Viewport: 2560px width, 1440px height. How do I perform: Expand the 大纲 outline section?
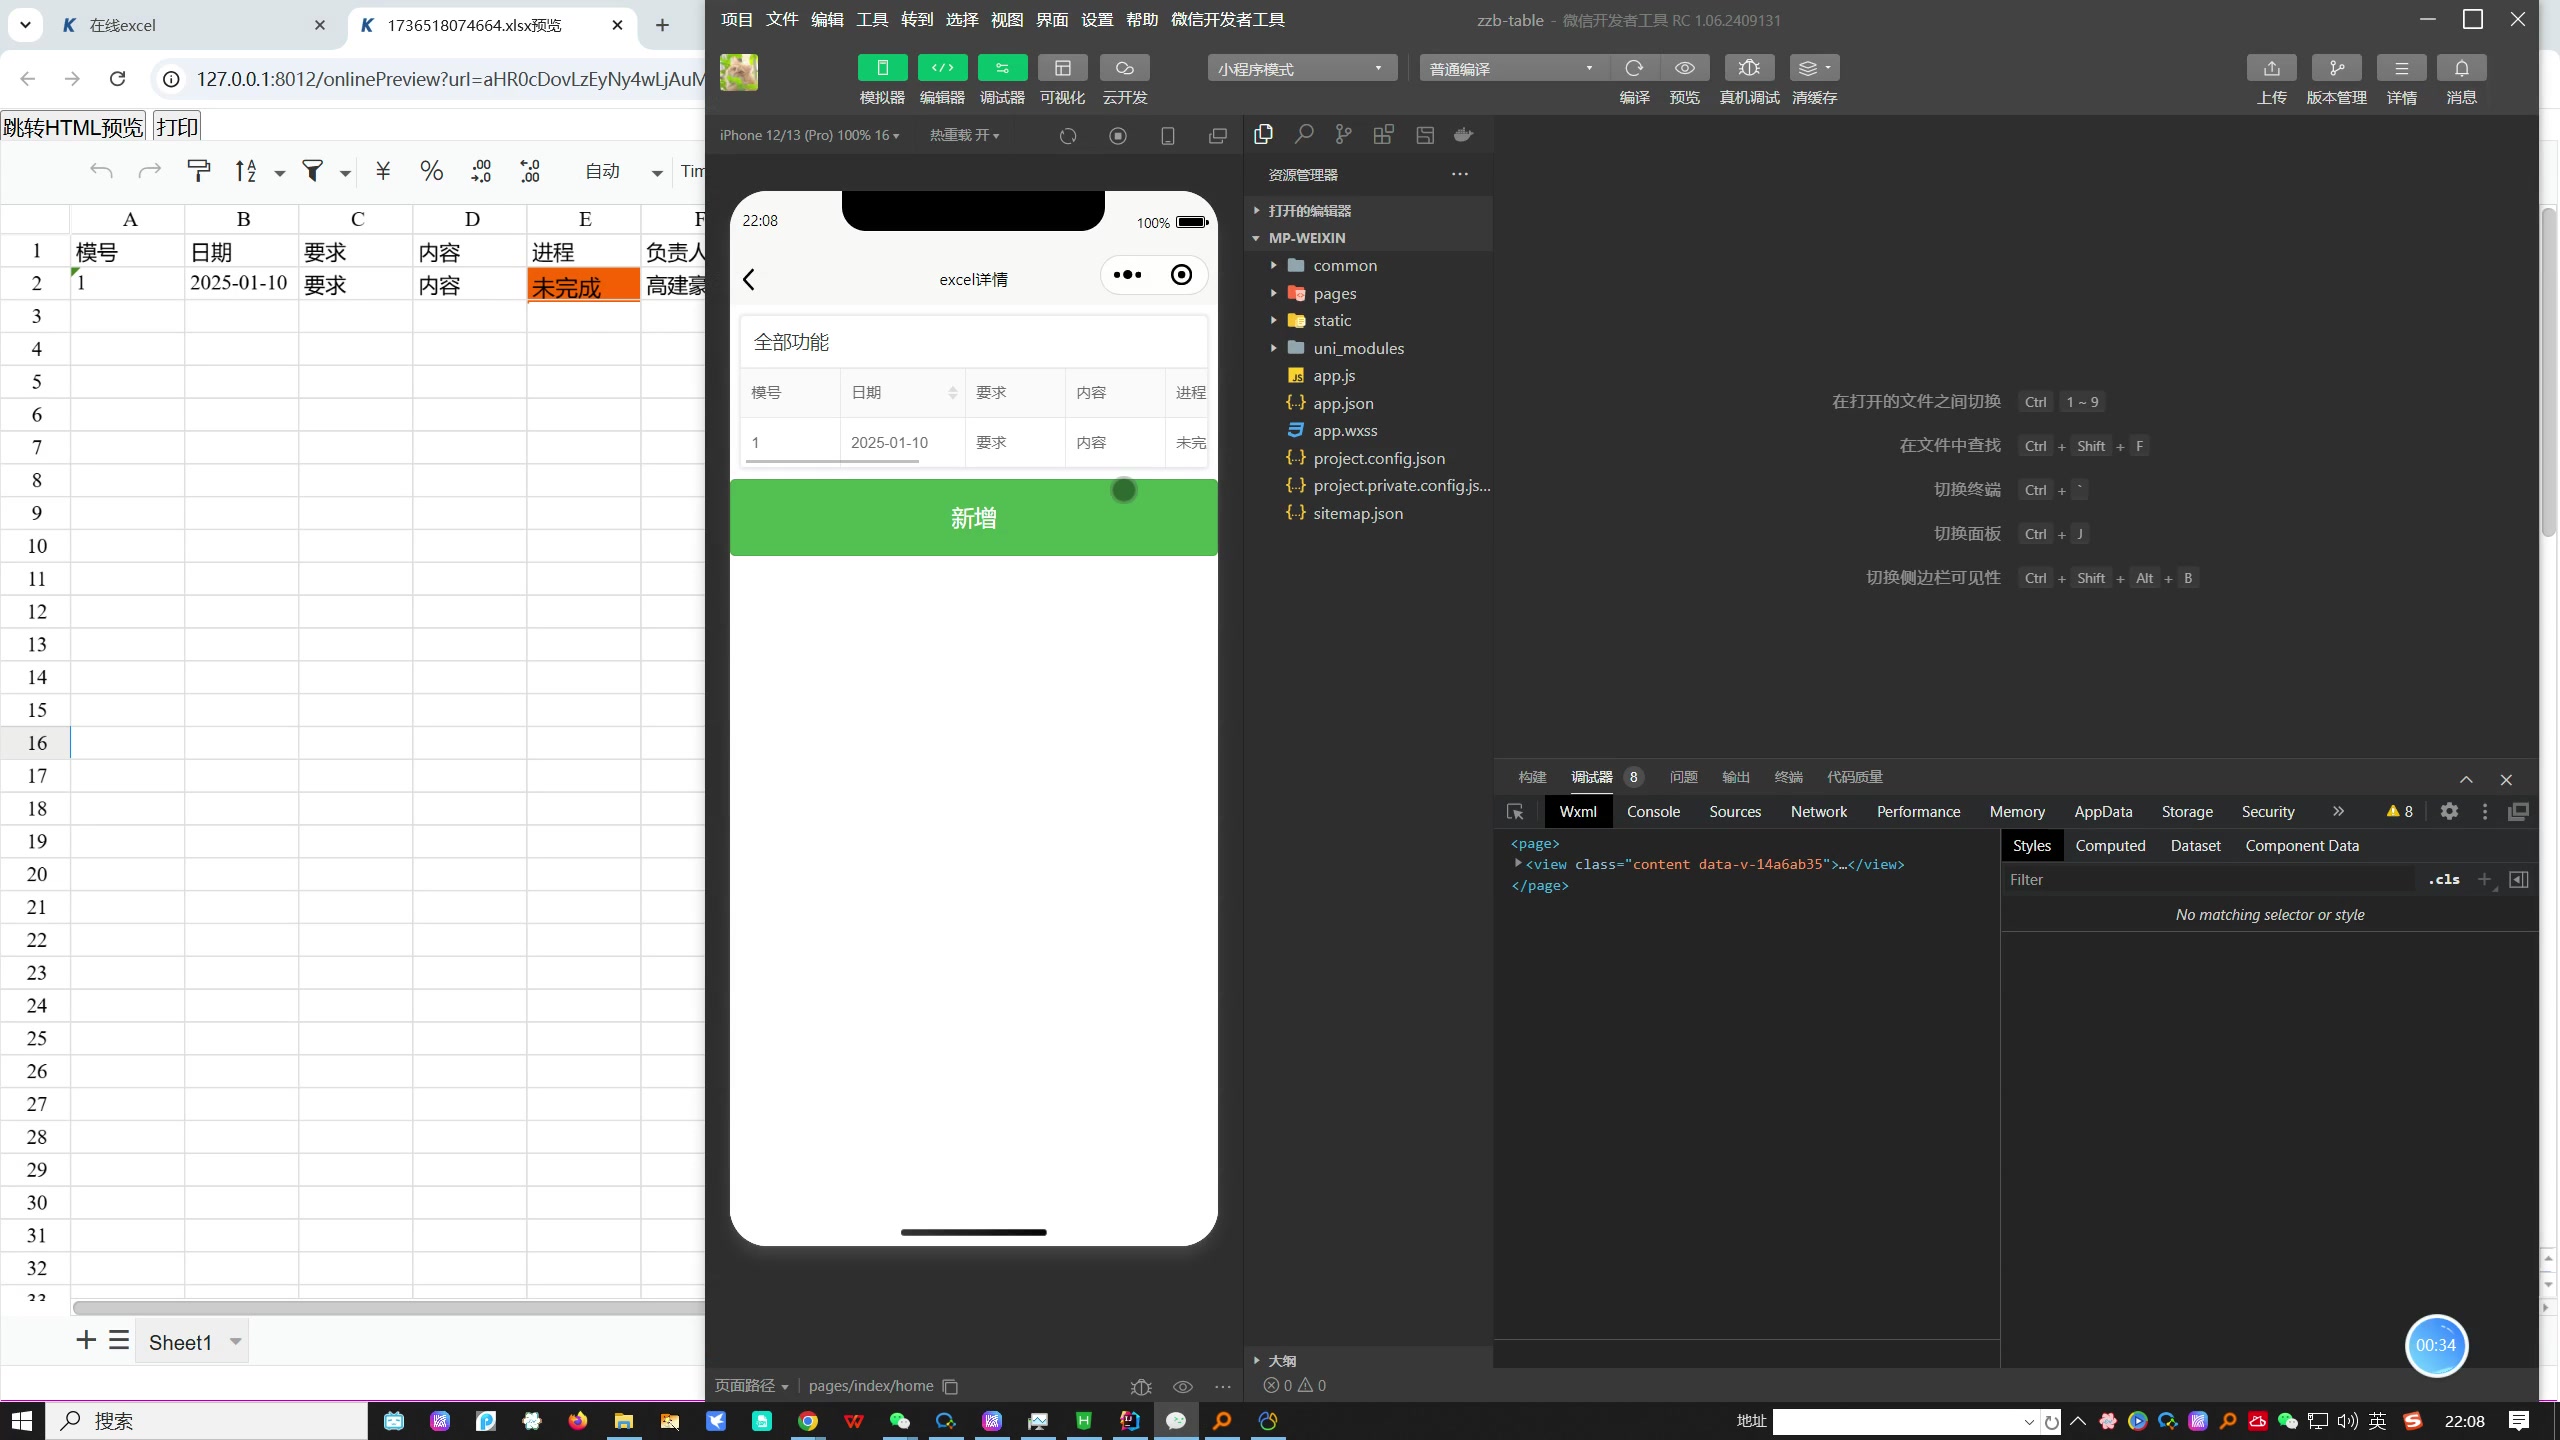pyautogui.click(x=1369, y=1360)
